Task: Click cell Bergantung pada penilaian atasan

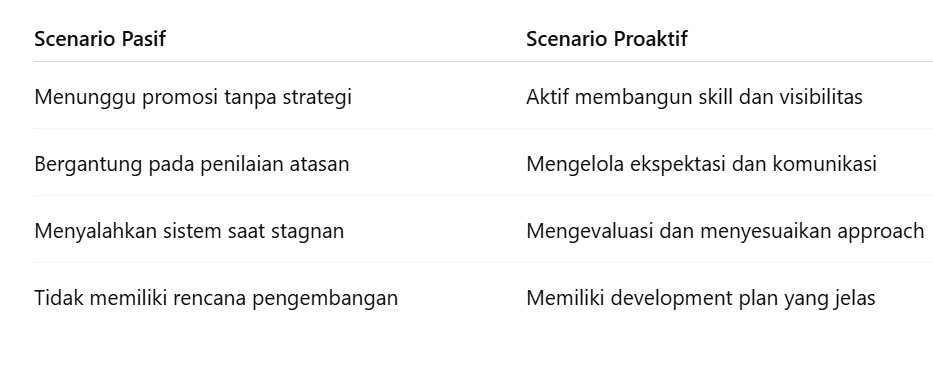Action: pos(192,164)
